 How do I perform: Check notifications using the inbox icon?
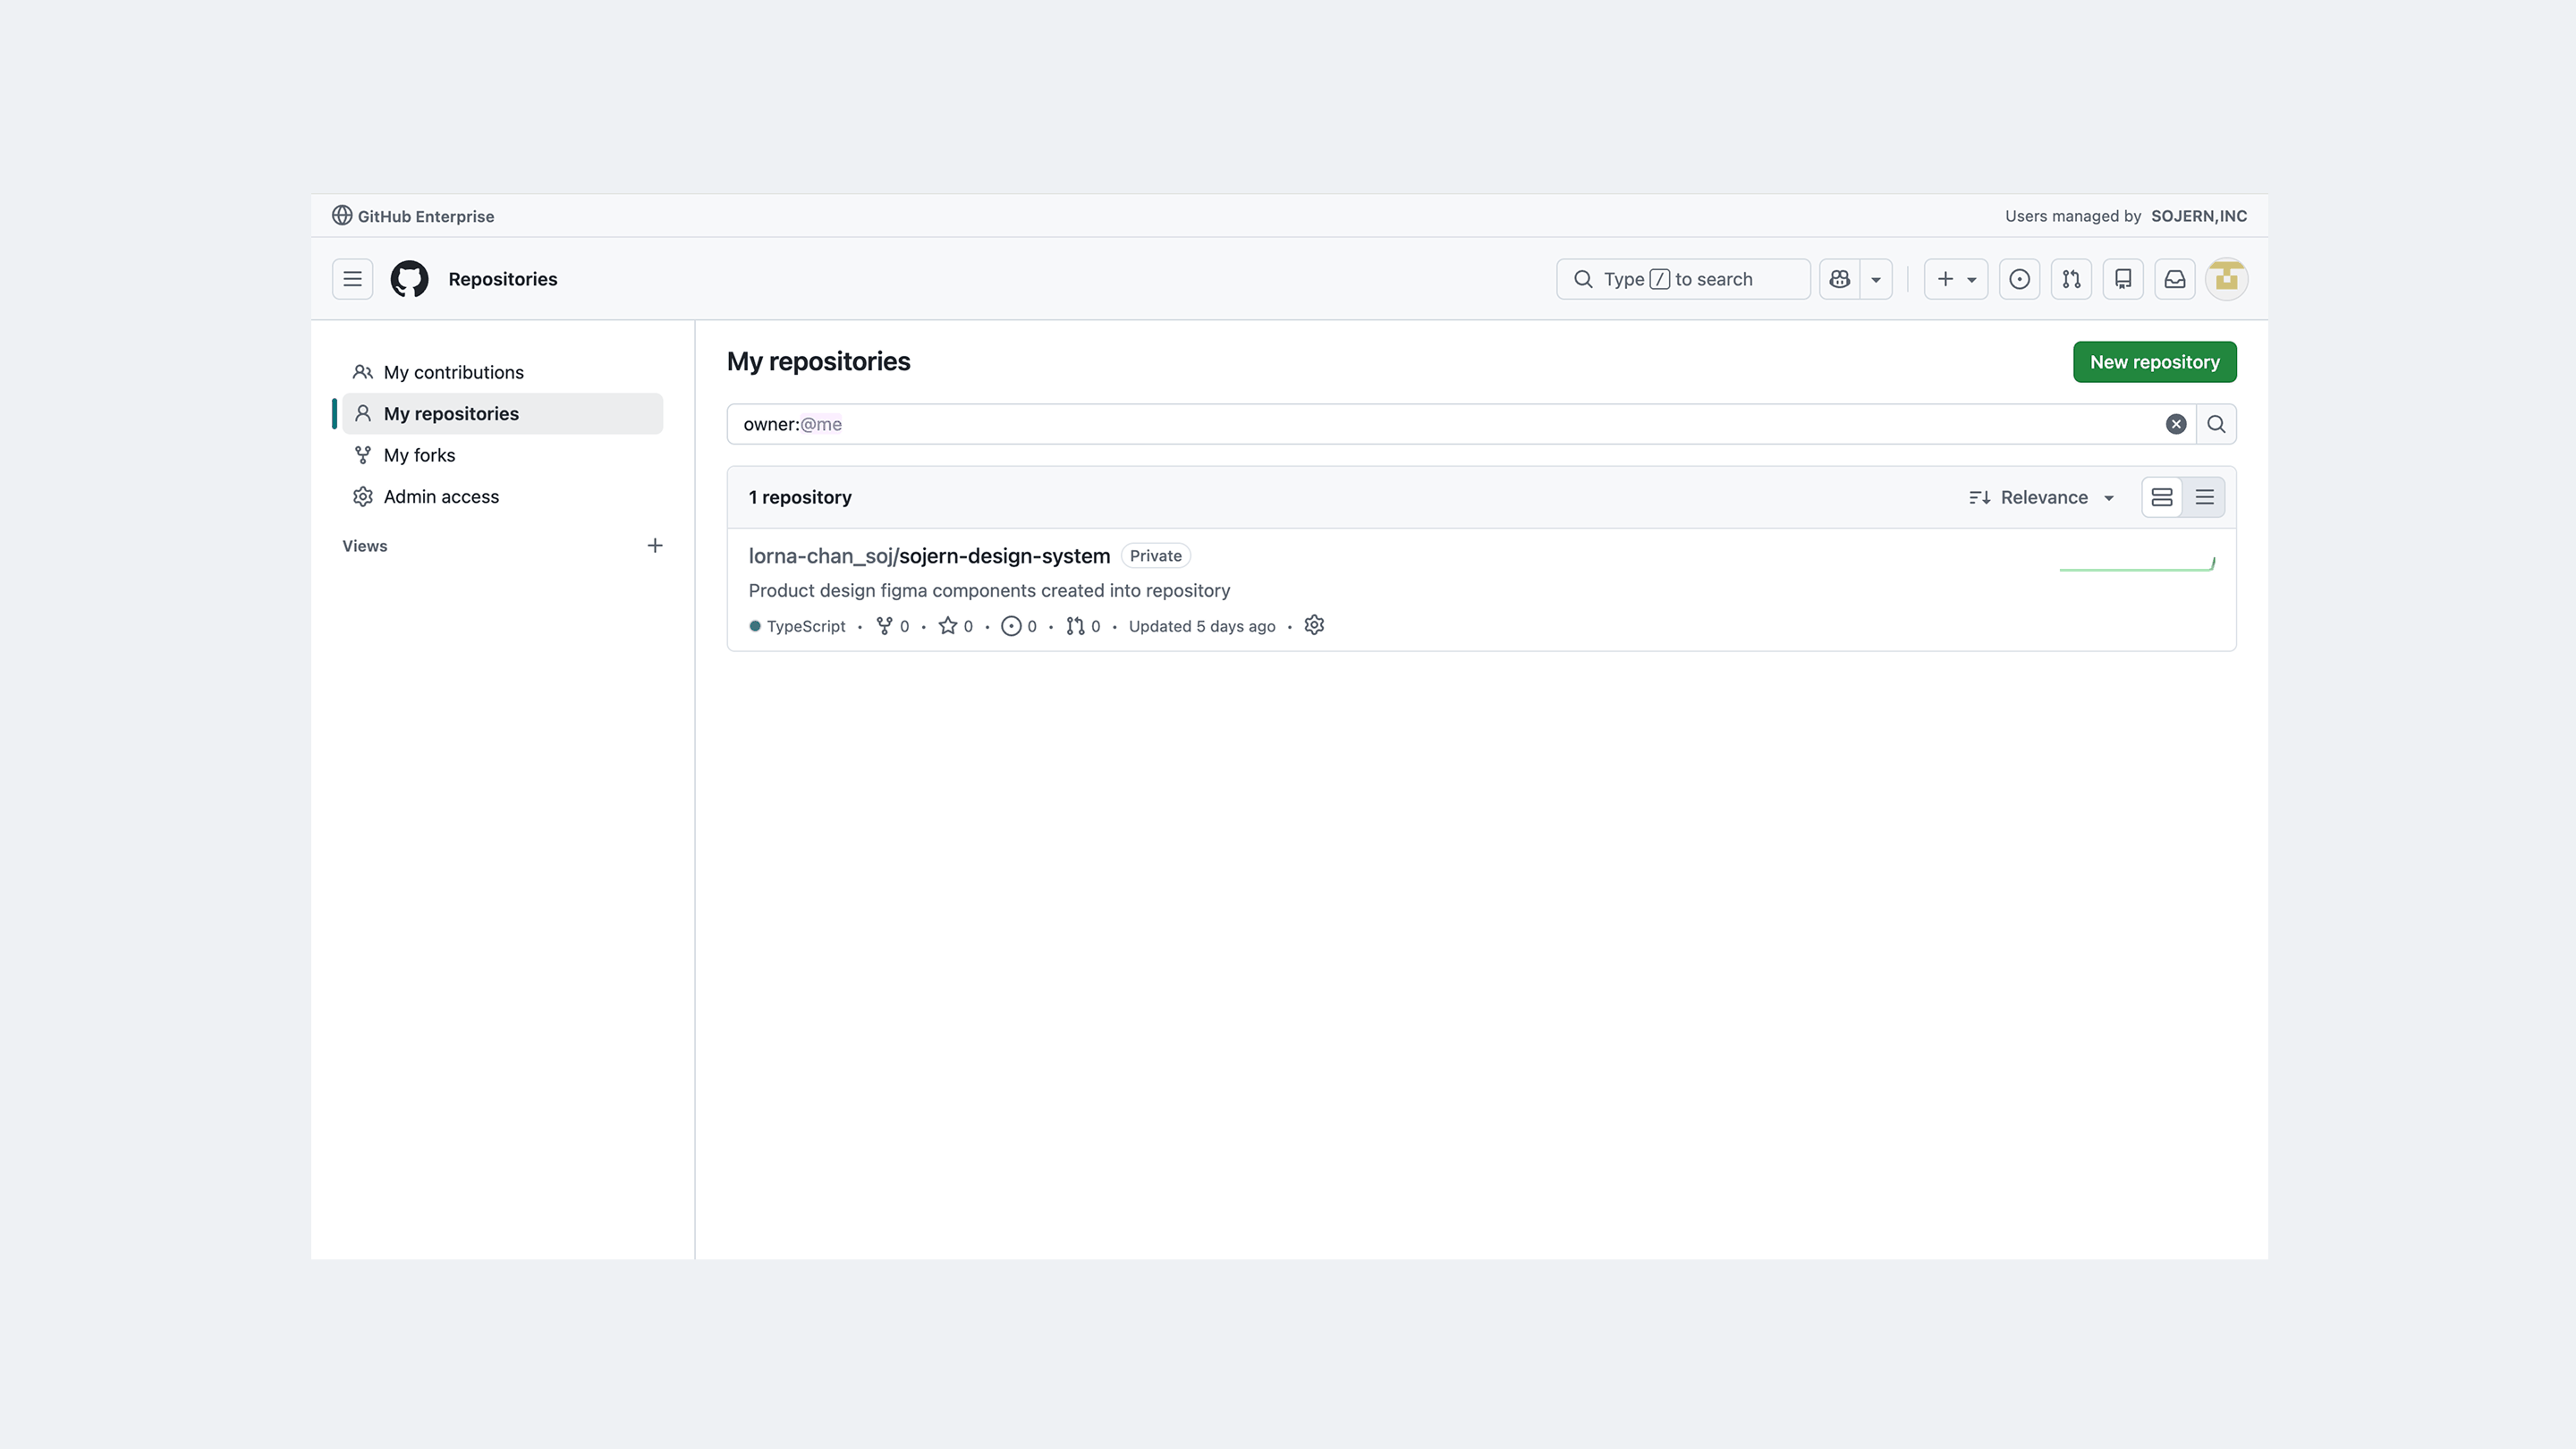(2175, 279)
